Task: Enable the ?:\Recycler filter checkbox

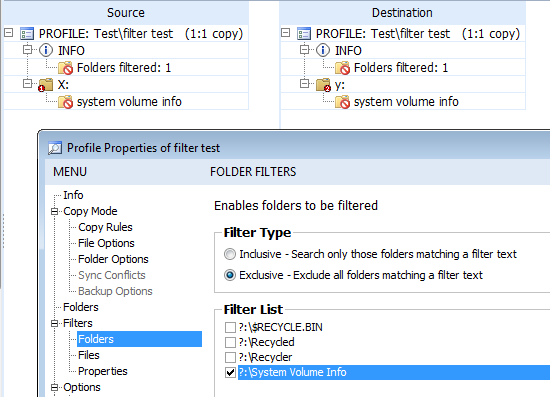Action: [230, 357]
